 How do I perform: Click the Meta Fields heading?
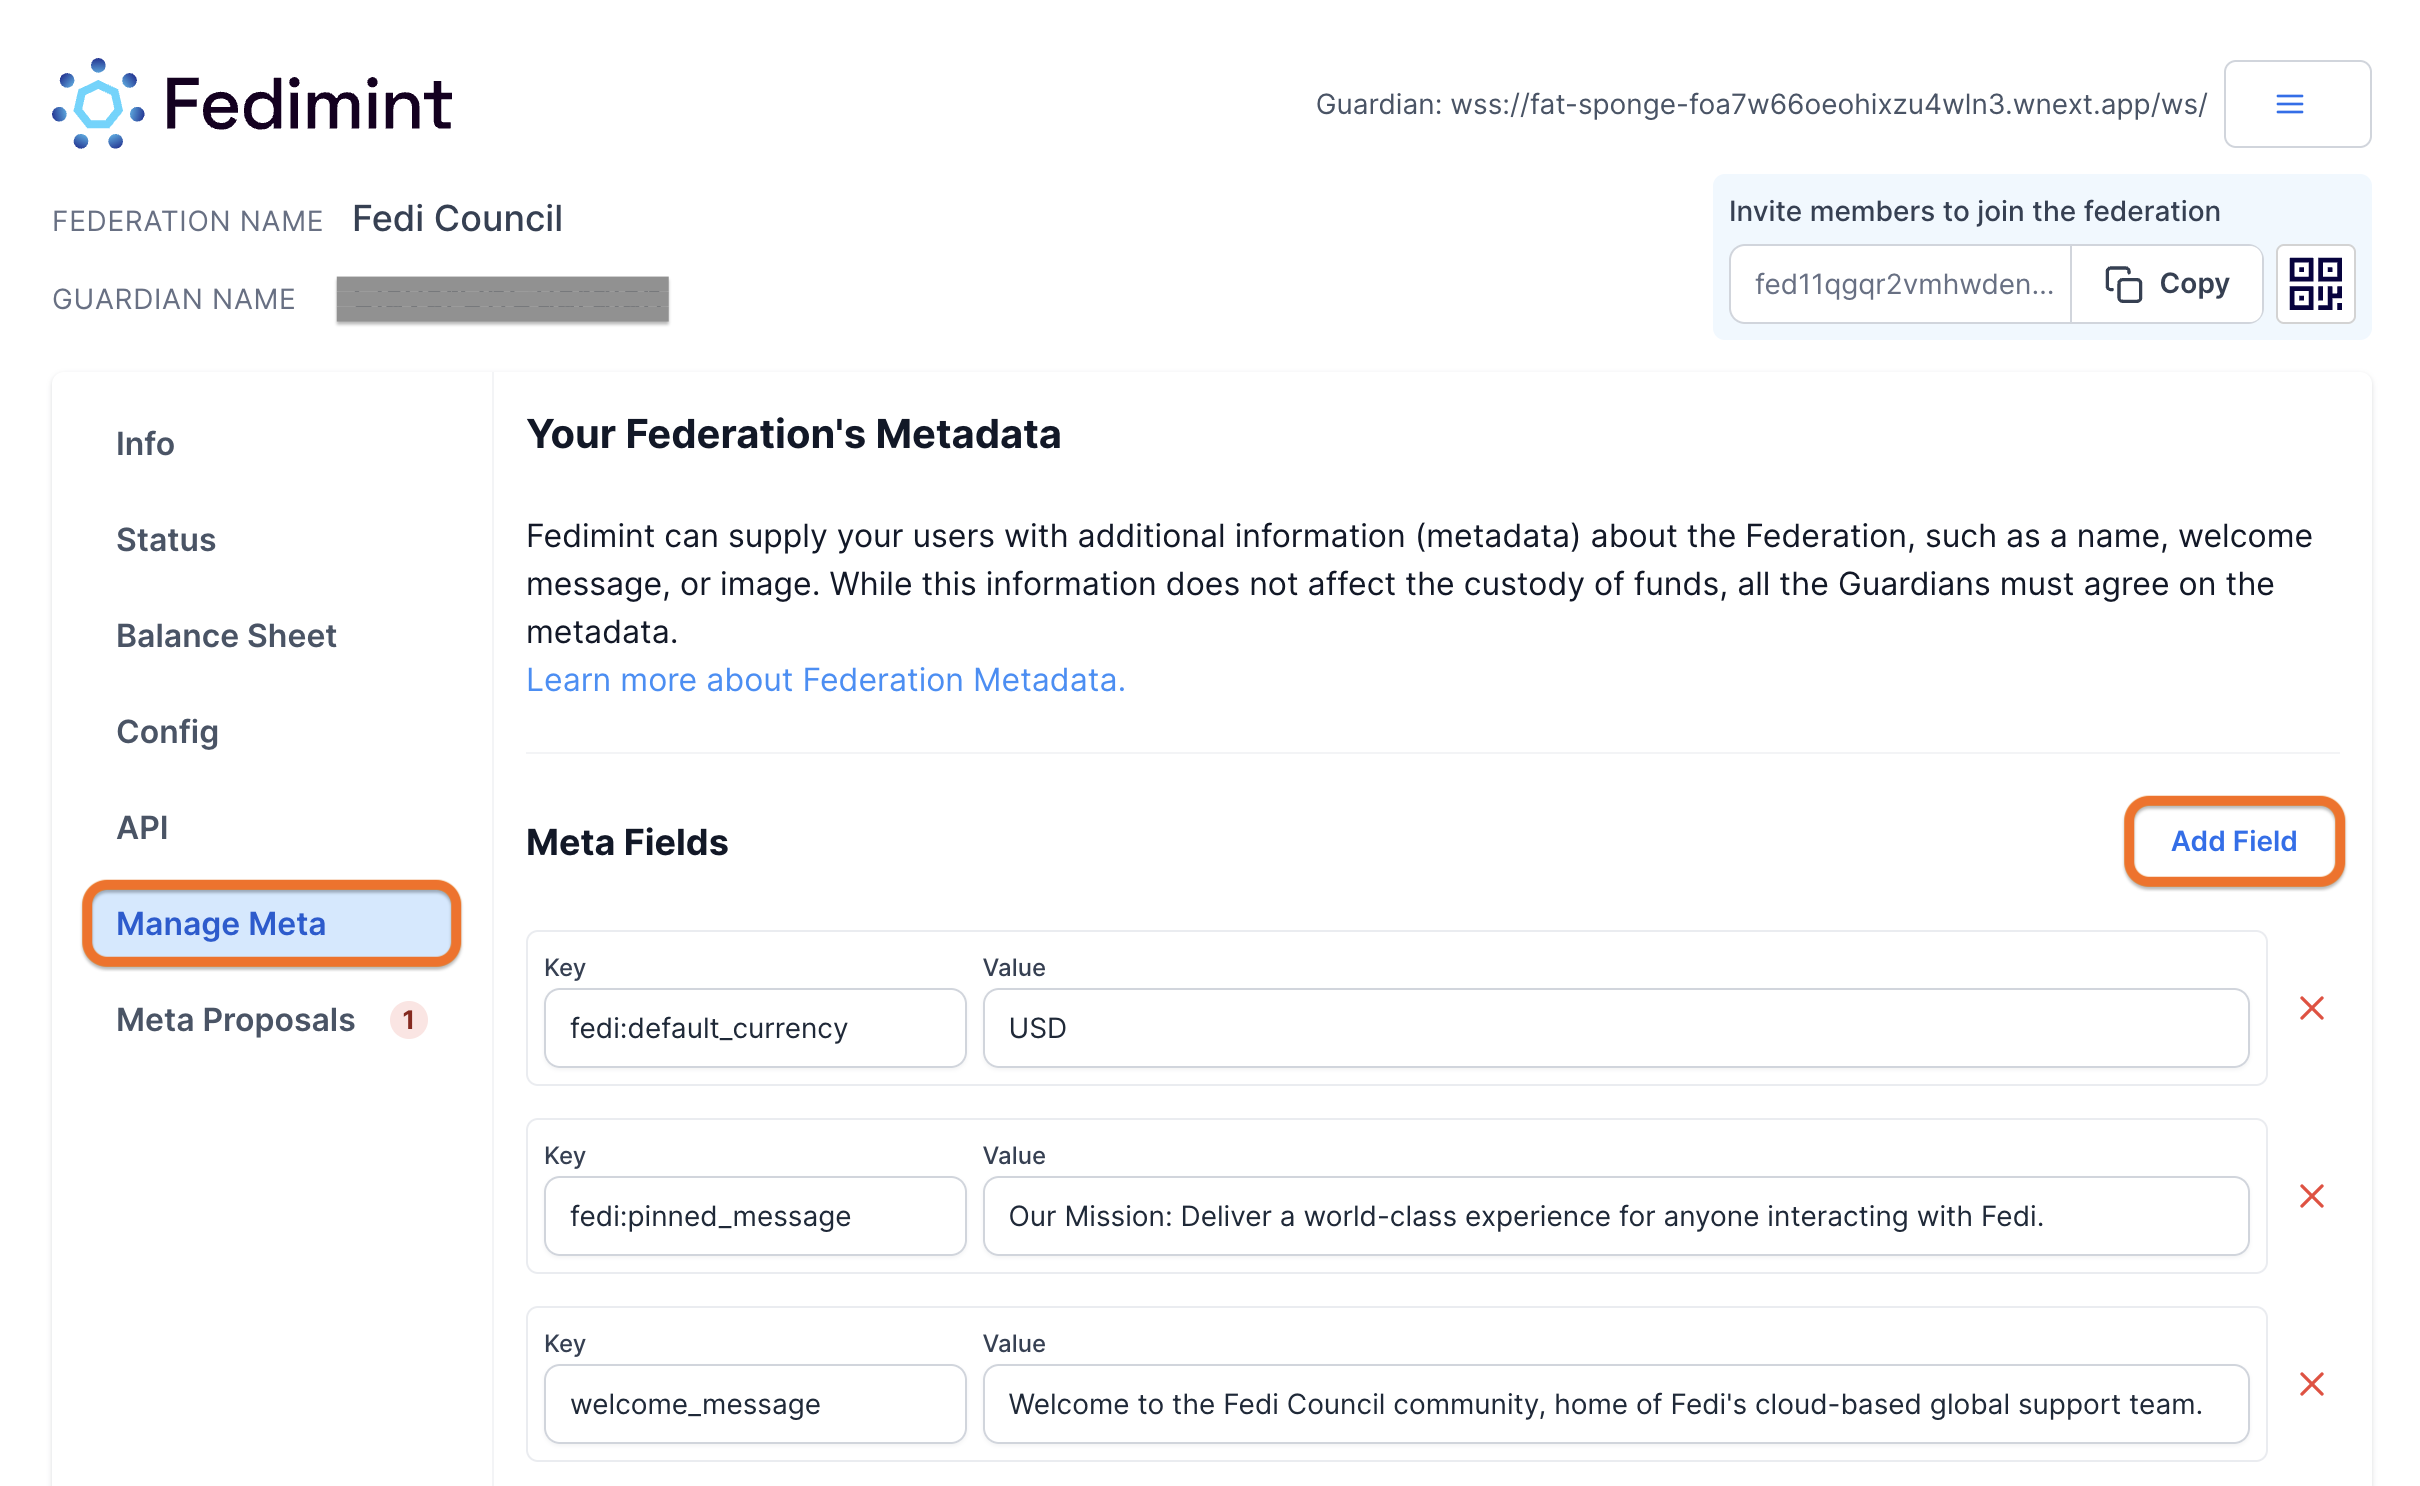627,842
